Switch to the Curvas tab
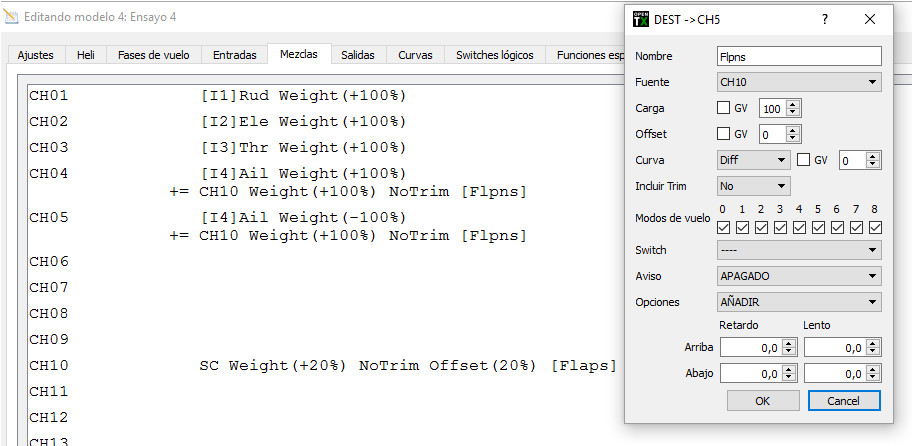The image size is (912, 446). click(x=415, y=55)
